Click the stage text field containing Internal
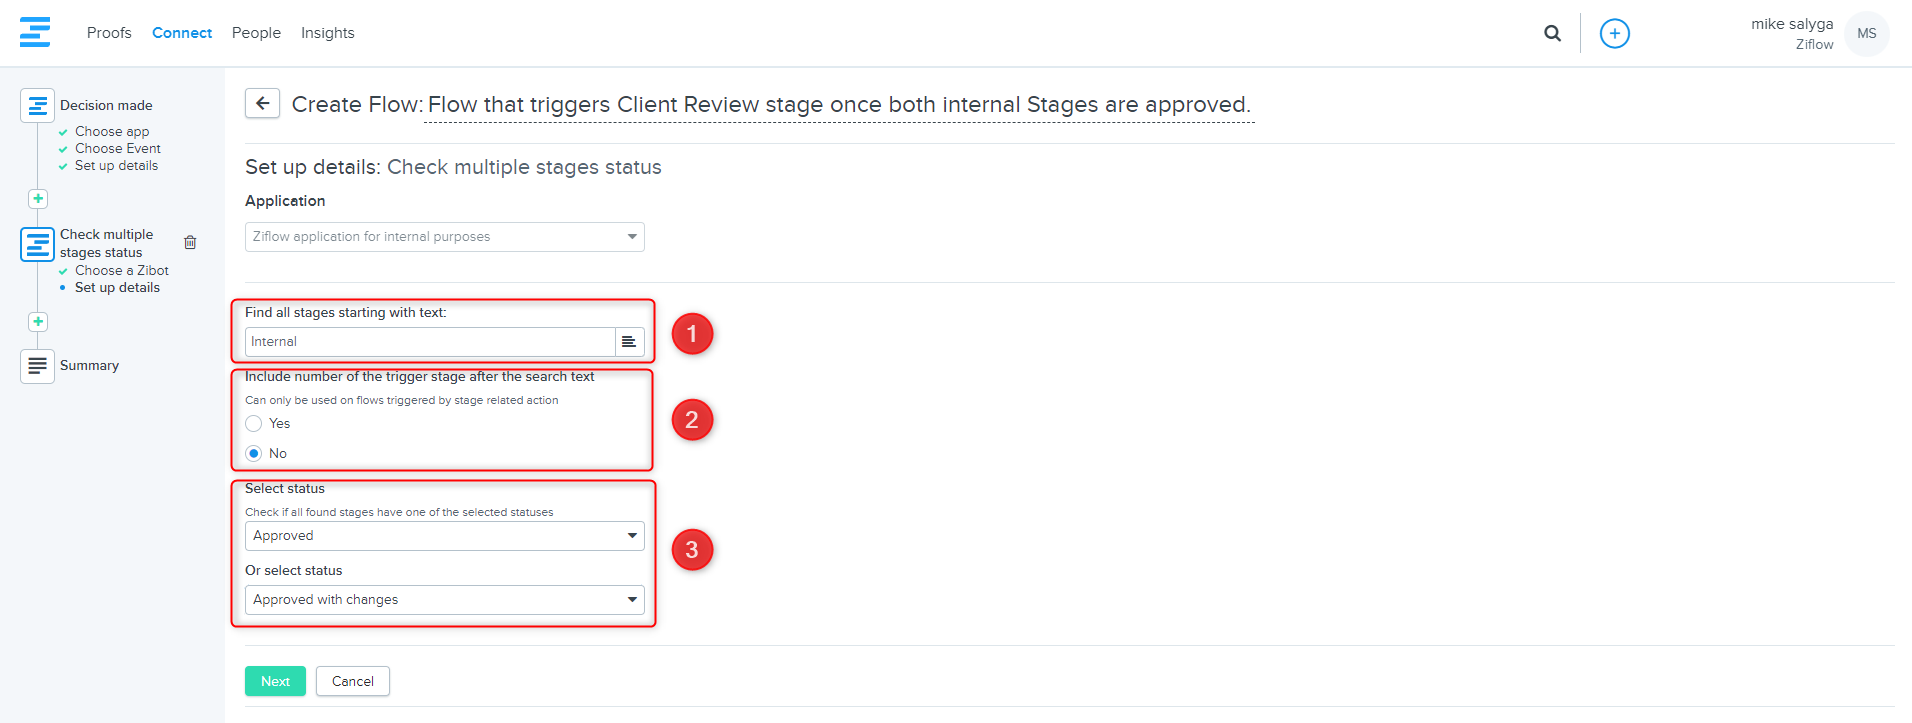This screenshot has height=723, width=1912. (430, 342)
